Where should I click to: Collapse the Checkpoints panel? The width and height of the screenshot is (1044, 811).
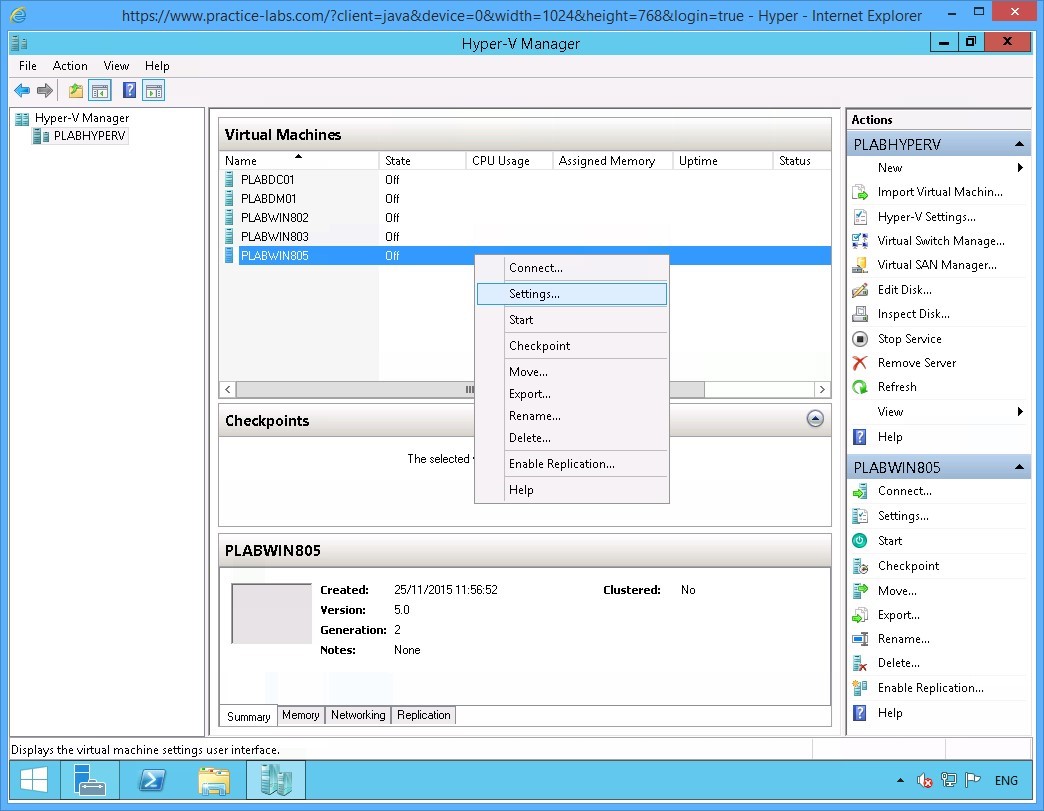point(815,420)
